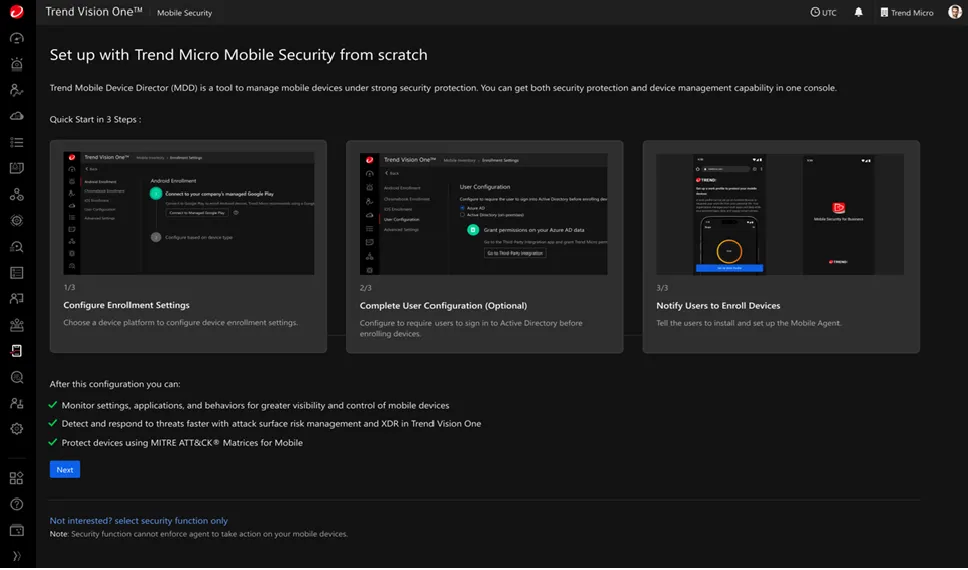Click the settings gear icon in sidebar

(16, 429)
